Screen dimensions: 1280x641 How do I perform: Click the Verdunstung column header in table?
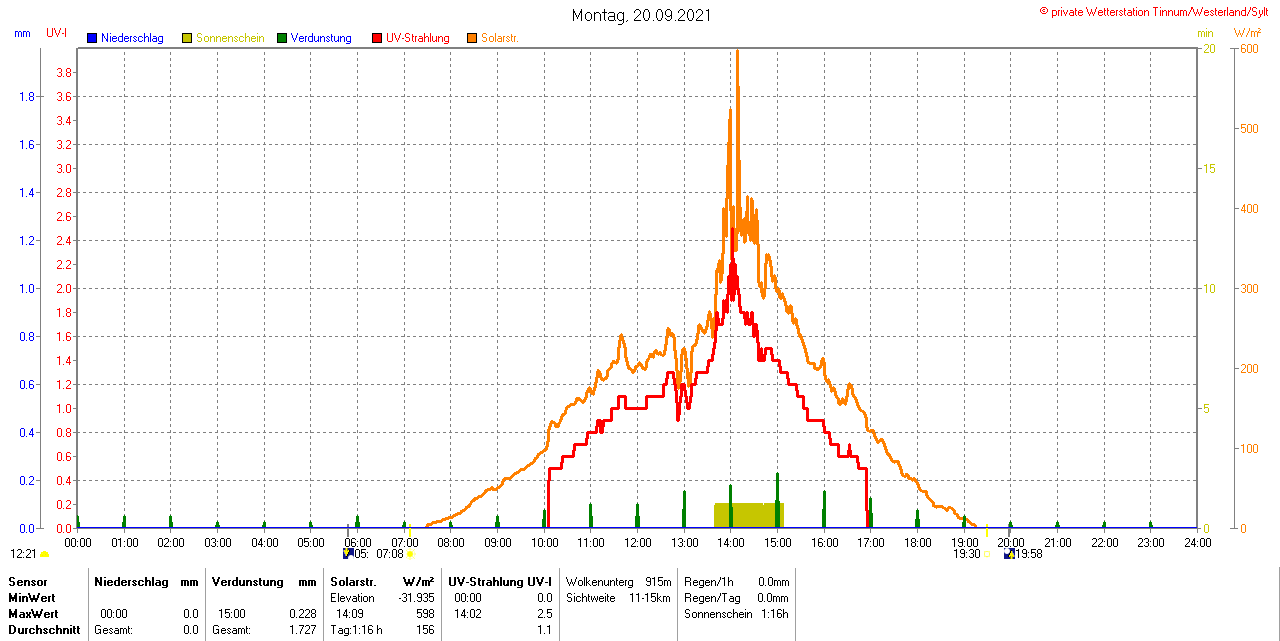pyautogui.click(x=246, y=582)
